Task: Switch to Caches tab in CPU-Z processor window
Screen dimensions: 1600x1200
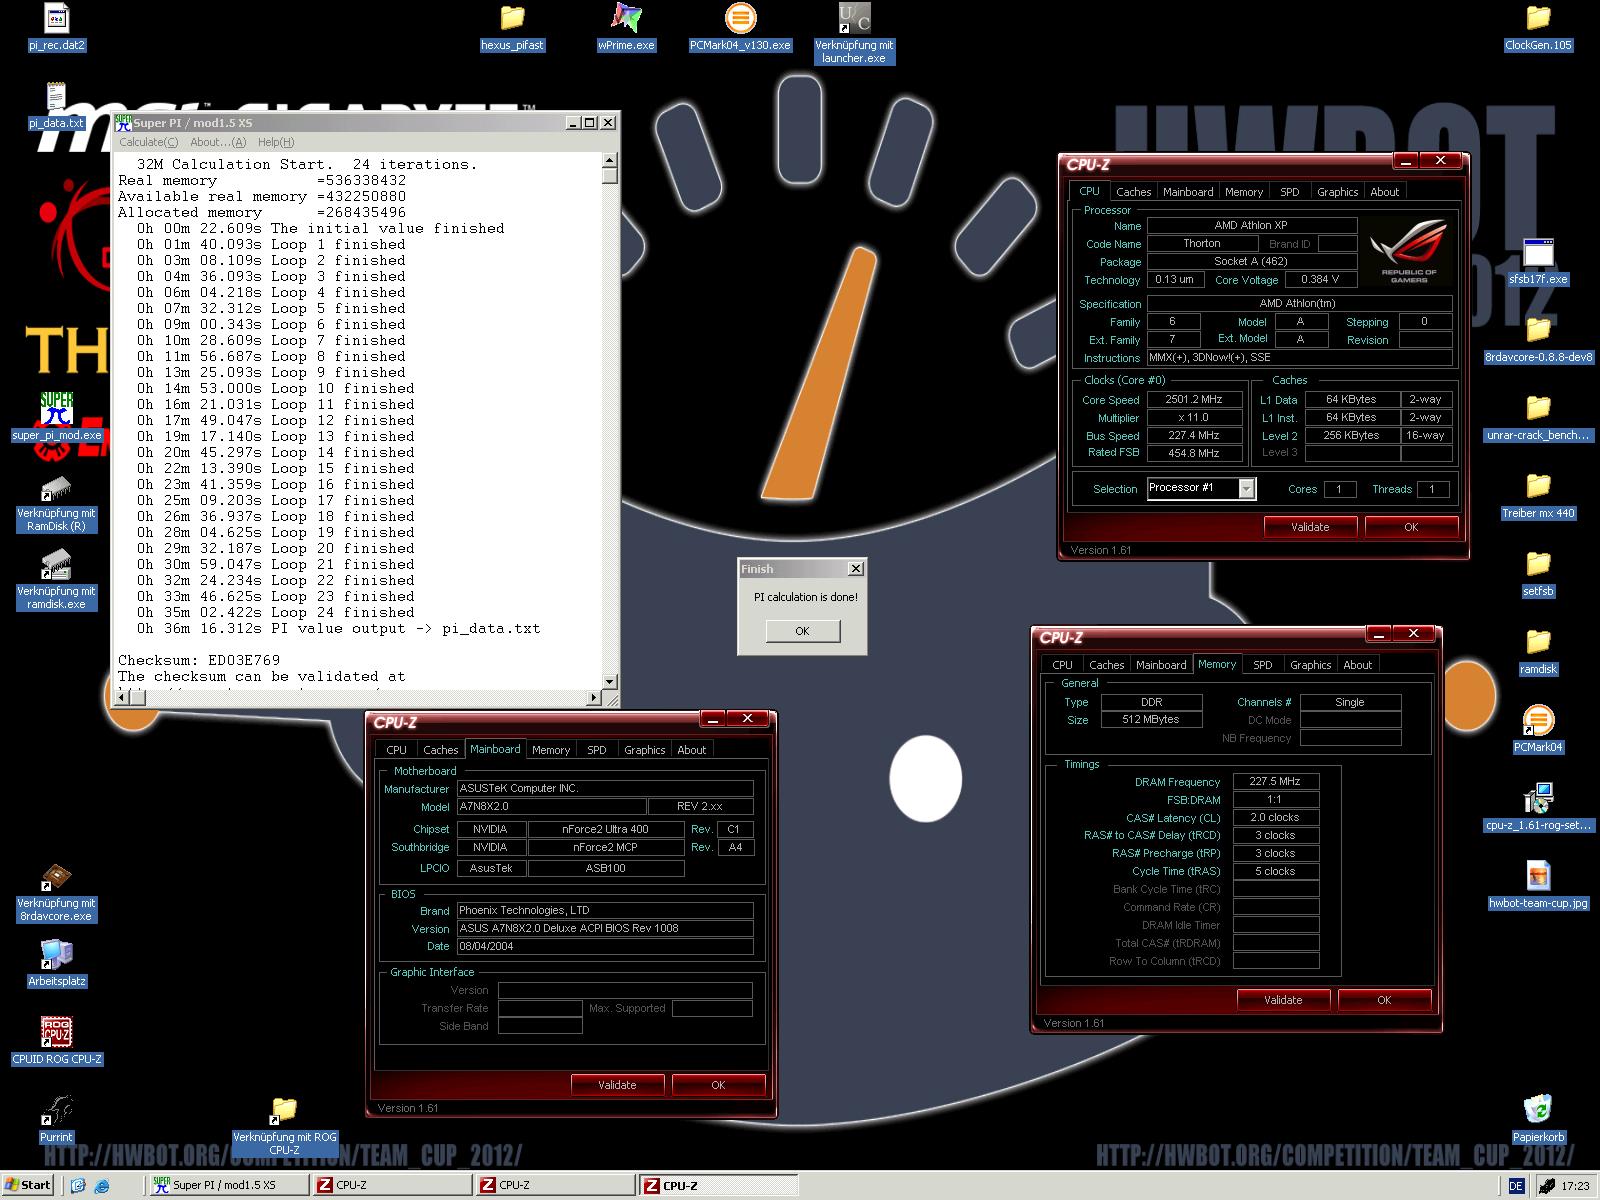Action: 1133,192
